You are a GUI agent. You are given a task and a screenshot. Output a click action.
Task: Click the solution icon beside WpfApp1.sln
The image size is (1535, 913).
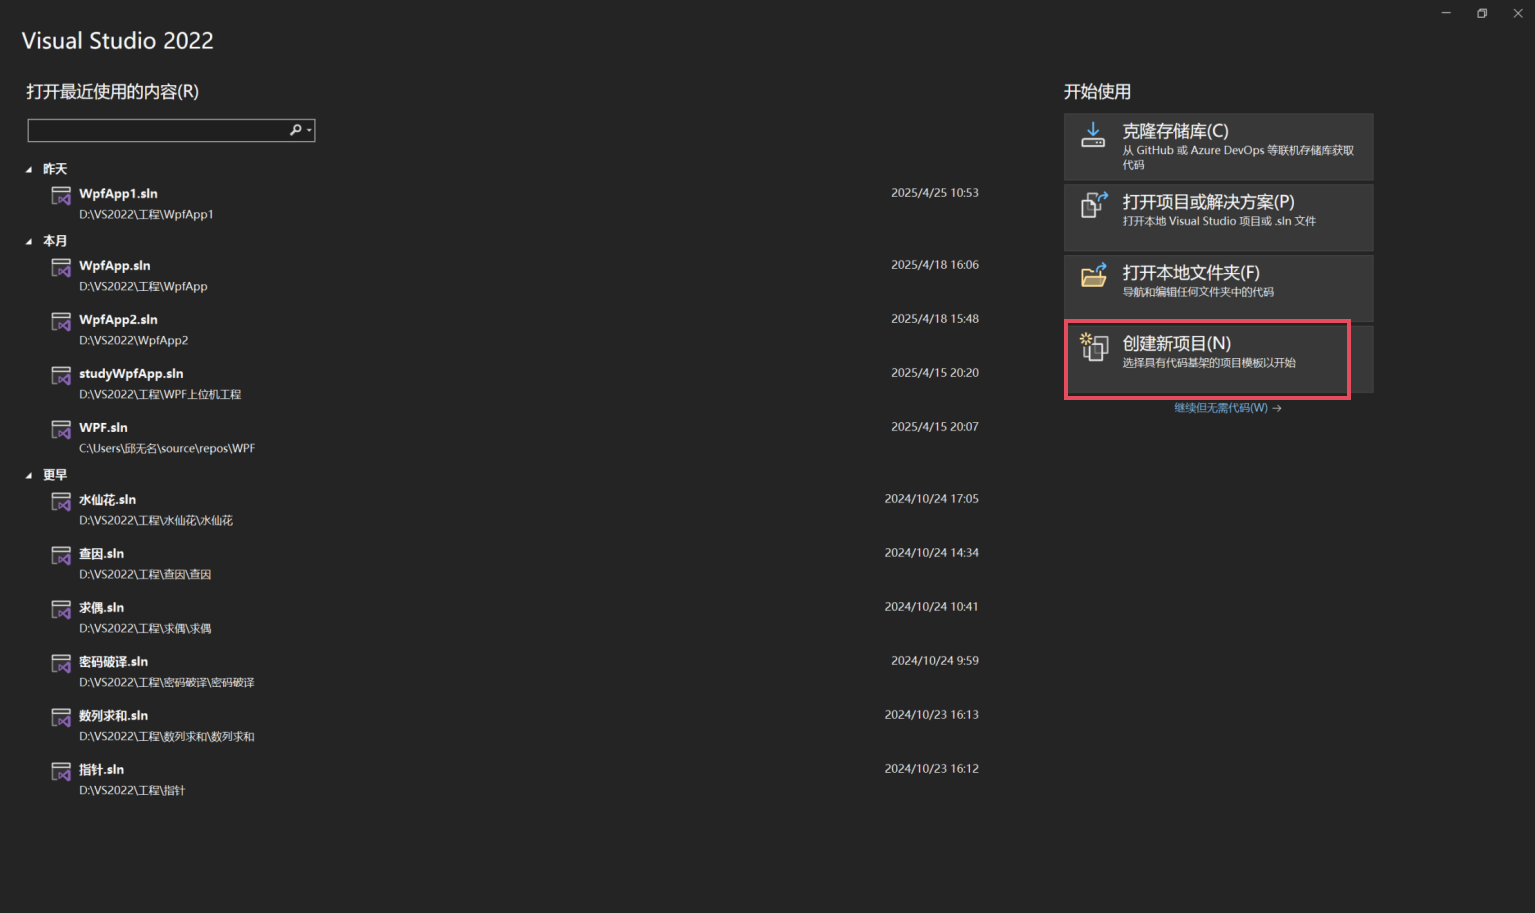[x=60, y=195]
